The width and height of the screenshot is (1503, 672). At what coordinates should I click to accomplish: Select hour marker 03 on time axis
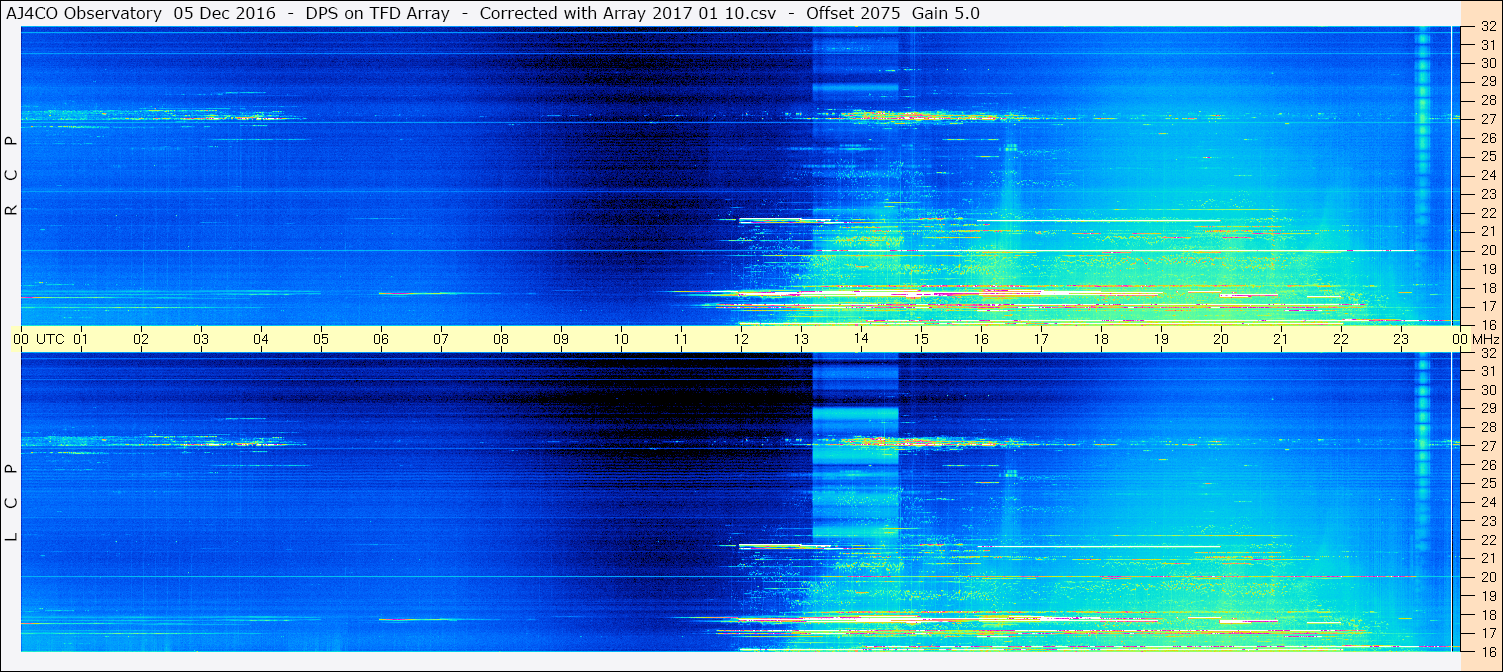tap(201, 339)
